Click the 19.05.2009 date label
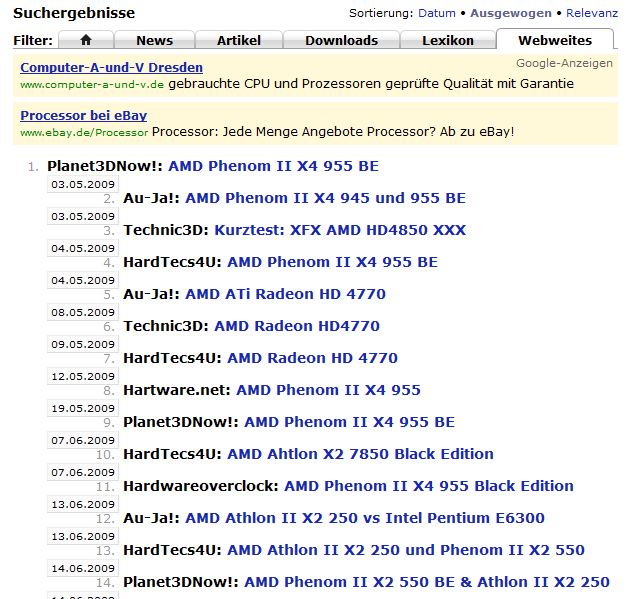Viewport: 627px width, 599px height. pos(83,408)
